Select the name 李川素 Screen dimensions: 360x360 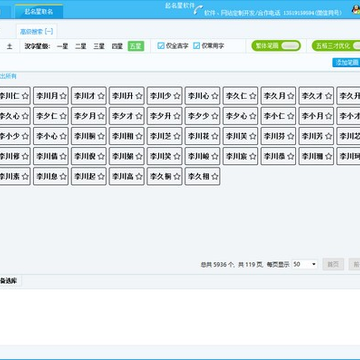(14, 176)
